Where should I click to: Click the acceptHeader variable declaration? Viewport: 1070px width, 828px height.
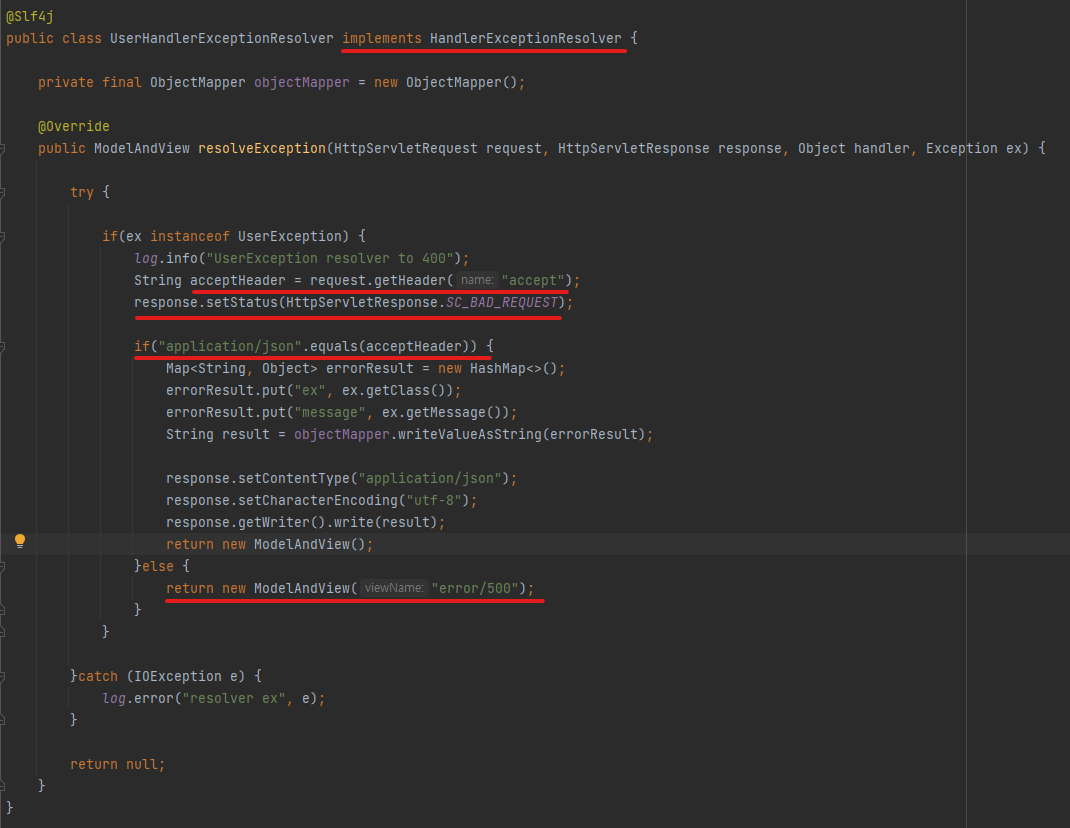click(237, 281)
